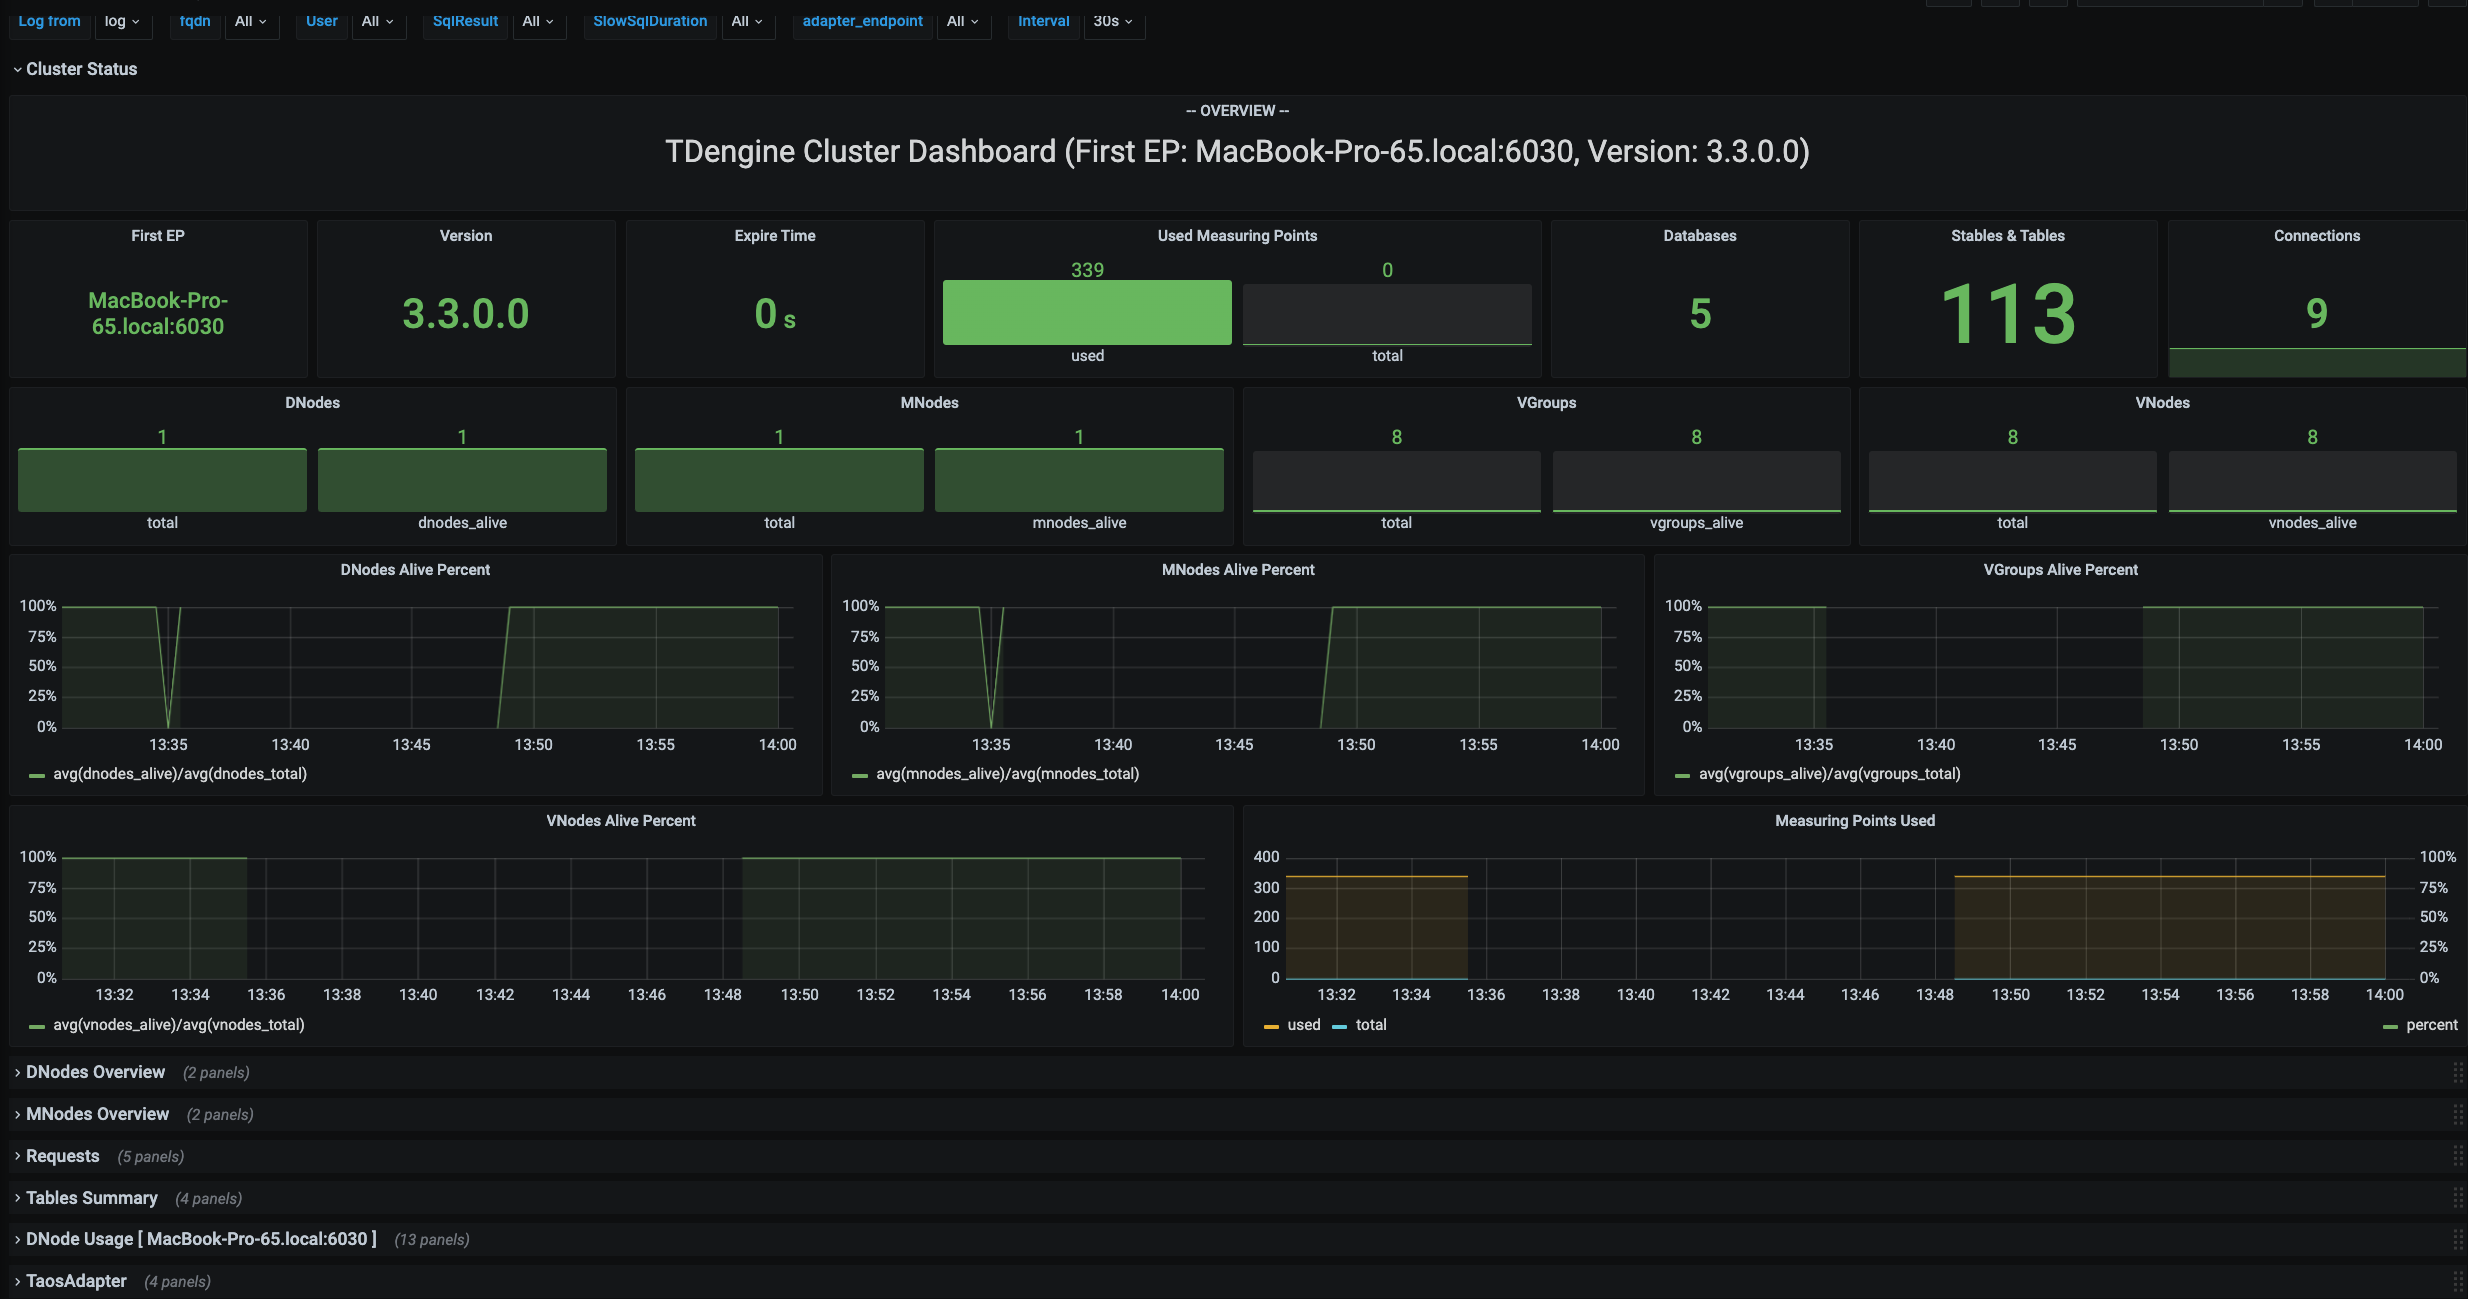Open the VGroups Alive Percent panel title
2468x1299 pixels.
[2061, 570]
